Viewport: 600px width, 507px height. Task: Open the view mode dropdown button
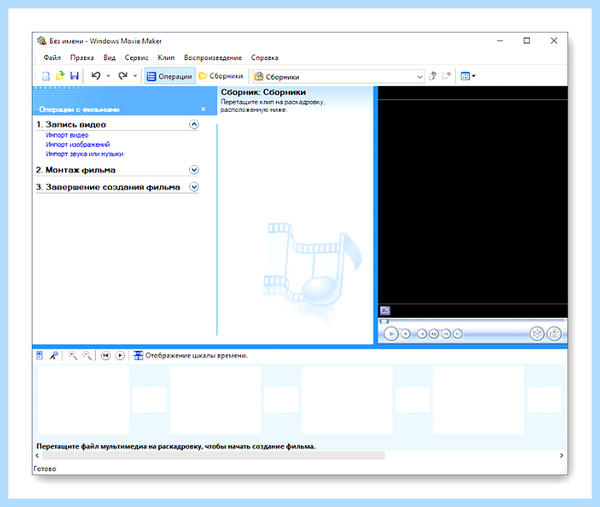click(x=468, y=76)
